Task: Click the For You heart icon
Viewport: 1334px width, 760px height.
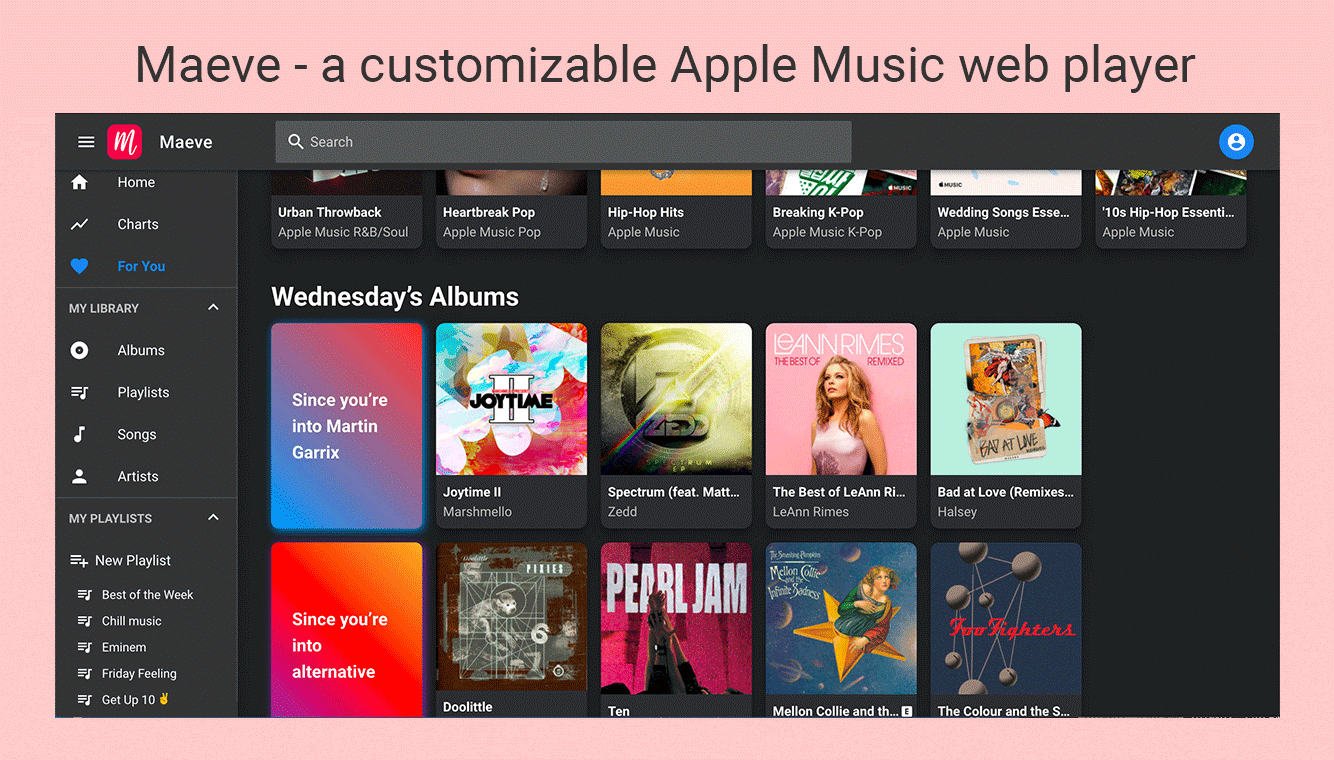Action: point(79,266)
